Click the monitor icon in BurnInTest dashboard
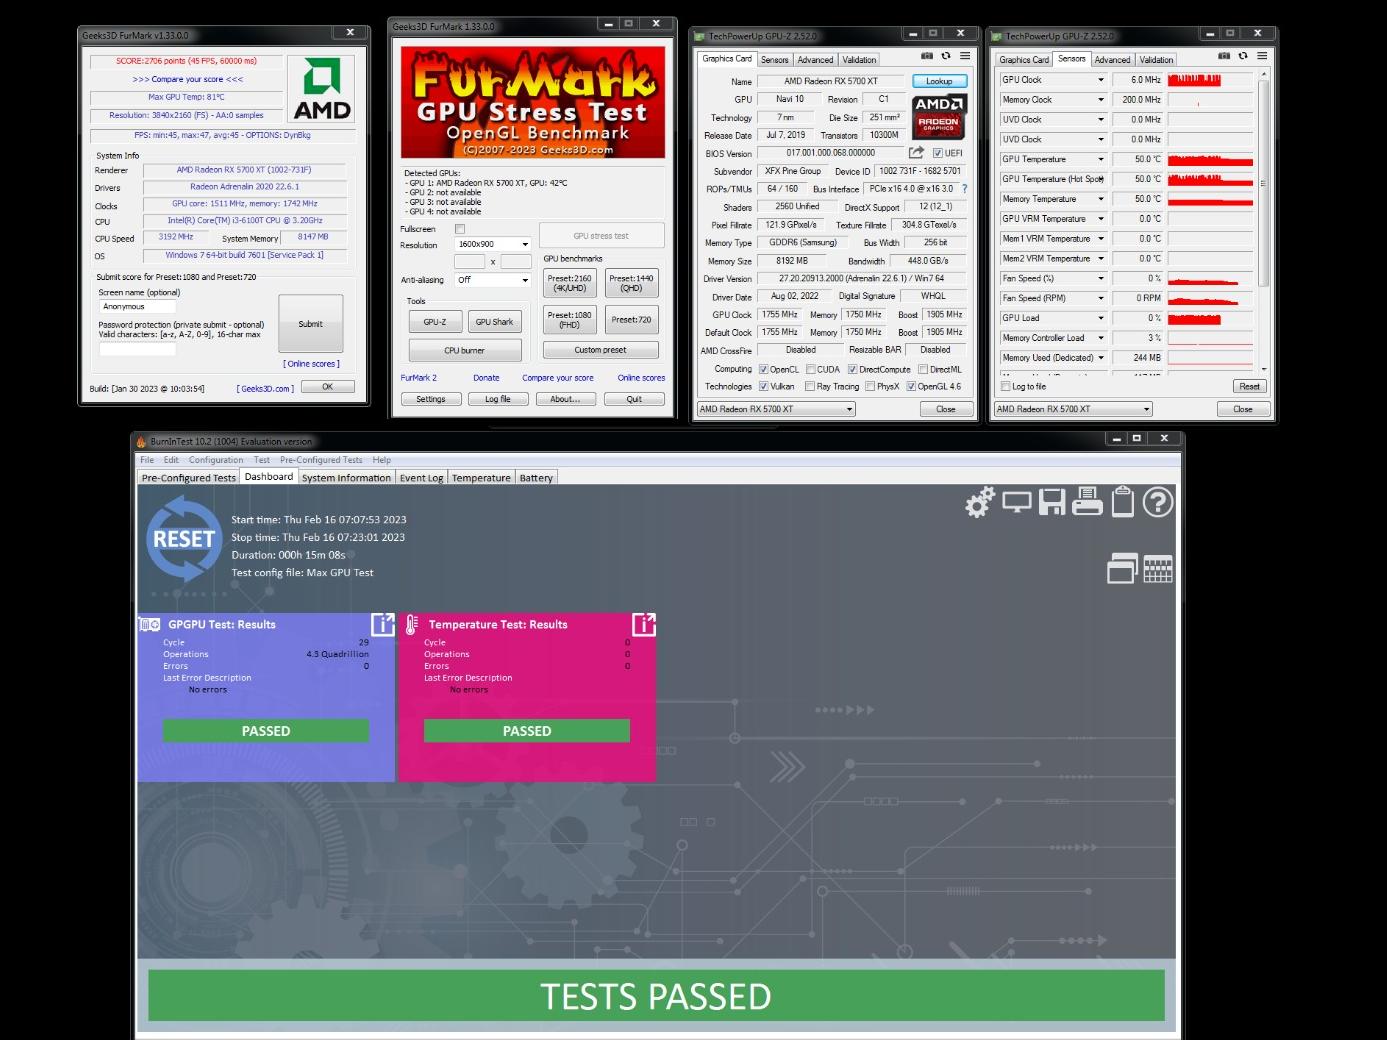Screen dimensions: 1387x1040 point(1017,502)
